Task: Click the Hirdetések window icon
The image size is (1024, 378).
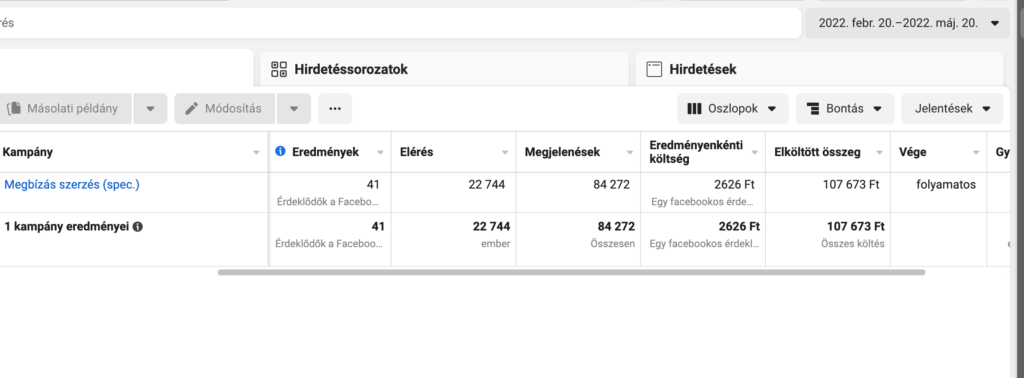Action: [x=654, y=69]
